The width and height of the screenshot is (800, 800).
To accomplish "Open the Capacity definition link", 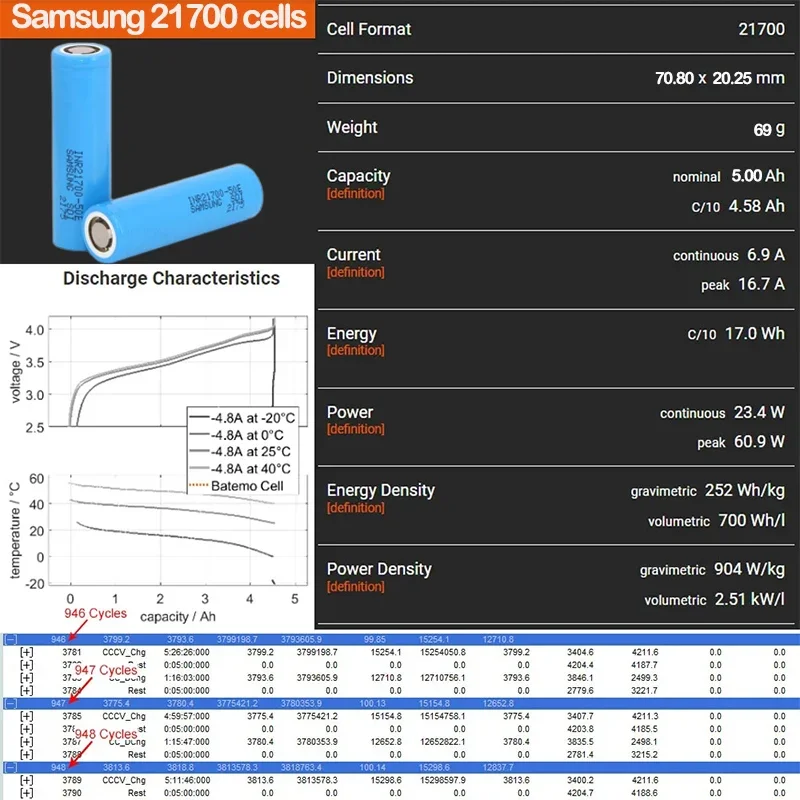I will click(x=356, y=193).
